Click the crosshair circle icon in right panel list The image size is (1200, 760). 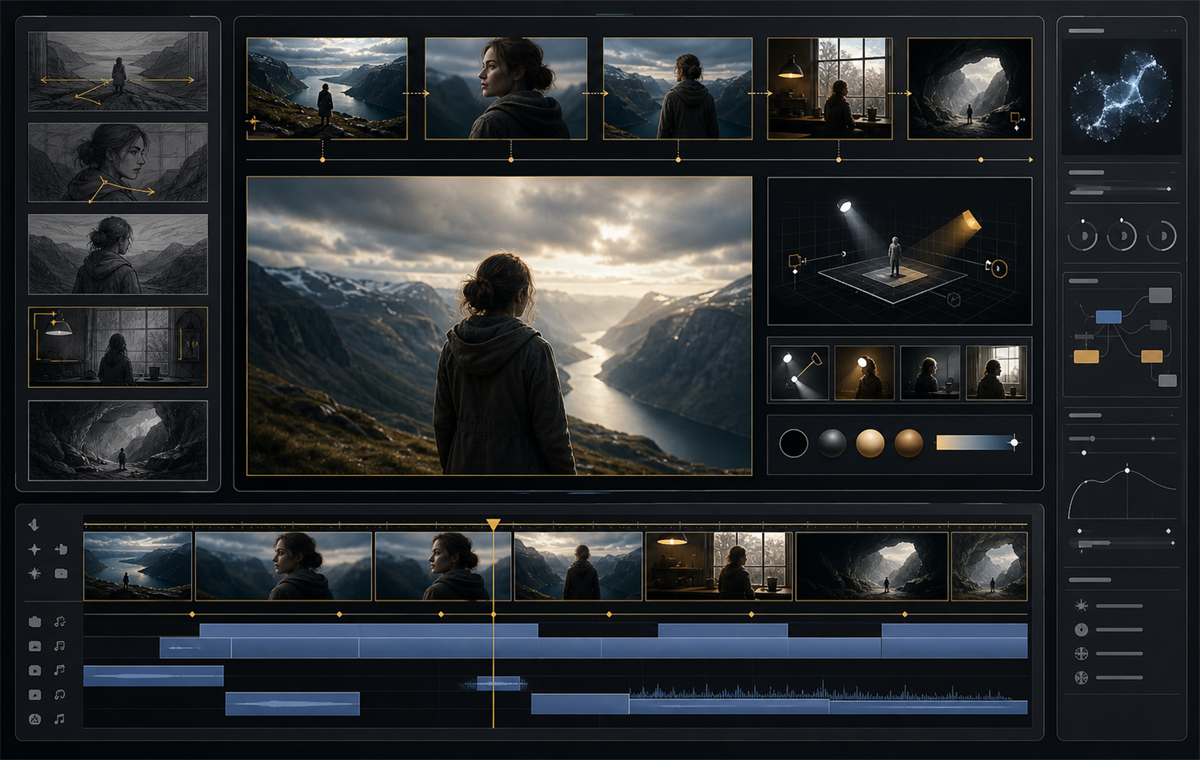(1080, 653)
